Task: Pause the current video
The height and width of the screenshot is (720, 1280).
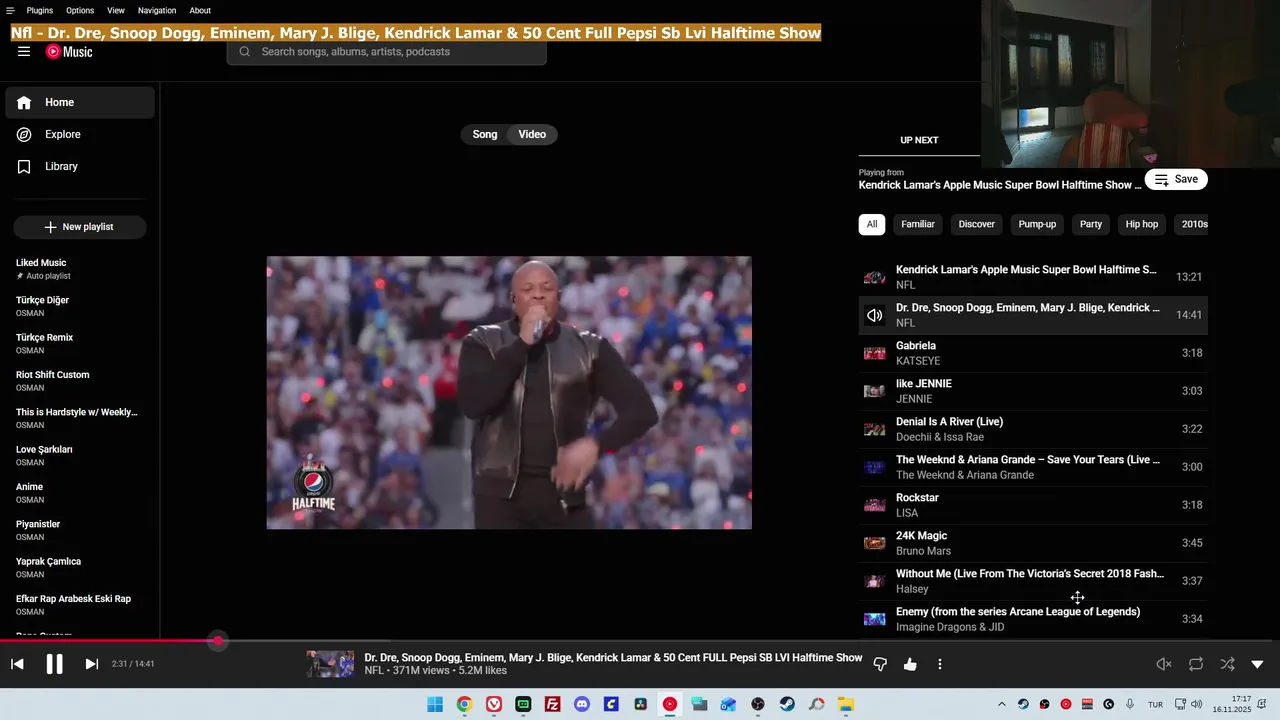Action: pyautogui.click(x=54, y=664)
